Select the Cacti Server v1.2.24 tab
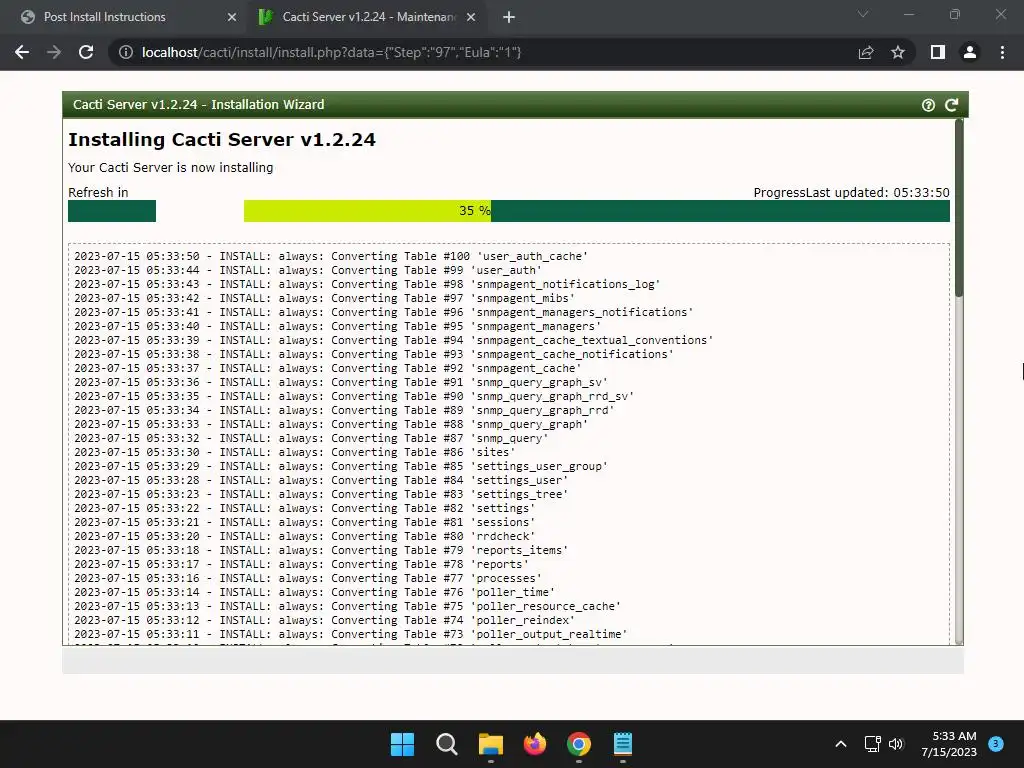Image resolution: width=1024 pixels, height=768 pixels. pos(369,17)
